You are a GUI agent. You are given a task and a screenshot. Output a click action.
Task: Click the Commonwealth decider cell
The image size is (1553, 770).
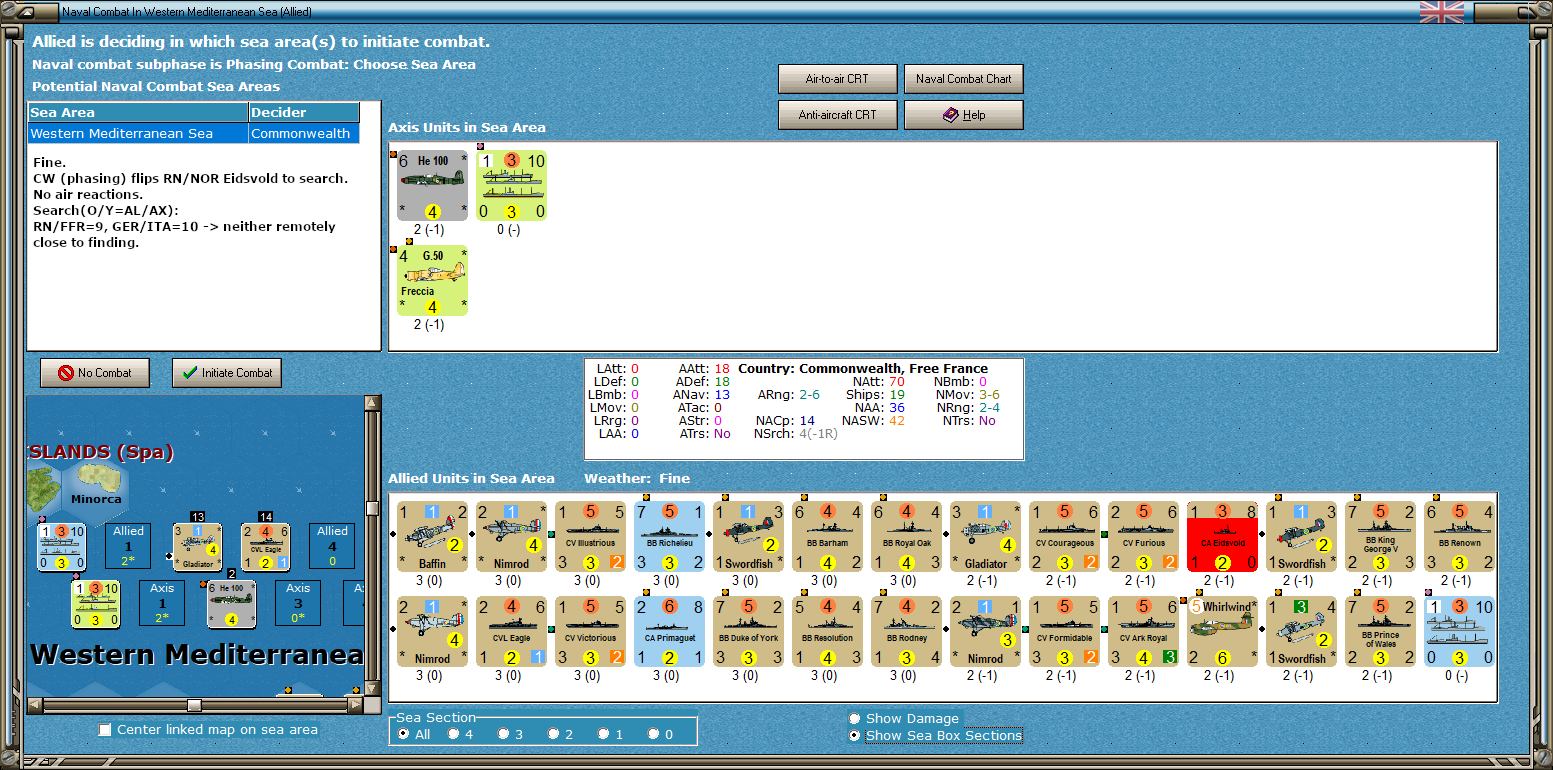tap(304, 133)
